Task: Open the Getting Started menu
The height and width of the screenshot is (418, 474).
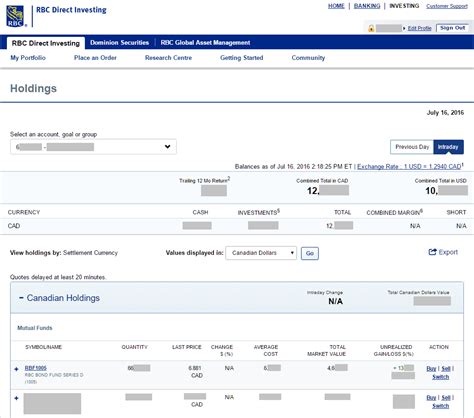Action: (x=242, y=58)
